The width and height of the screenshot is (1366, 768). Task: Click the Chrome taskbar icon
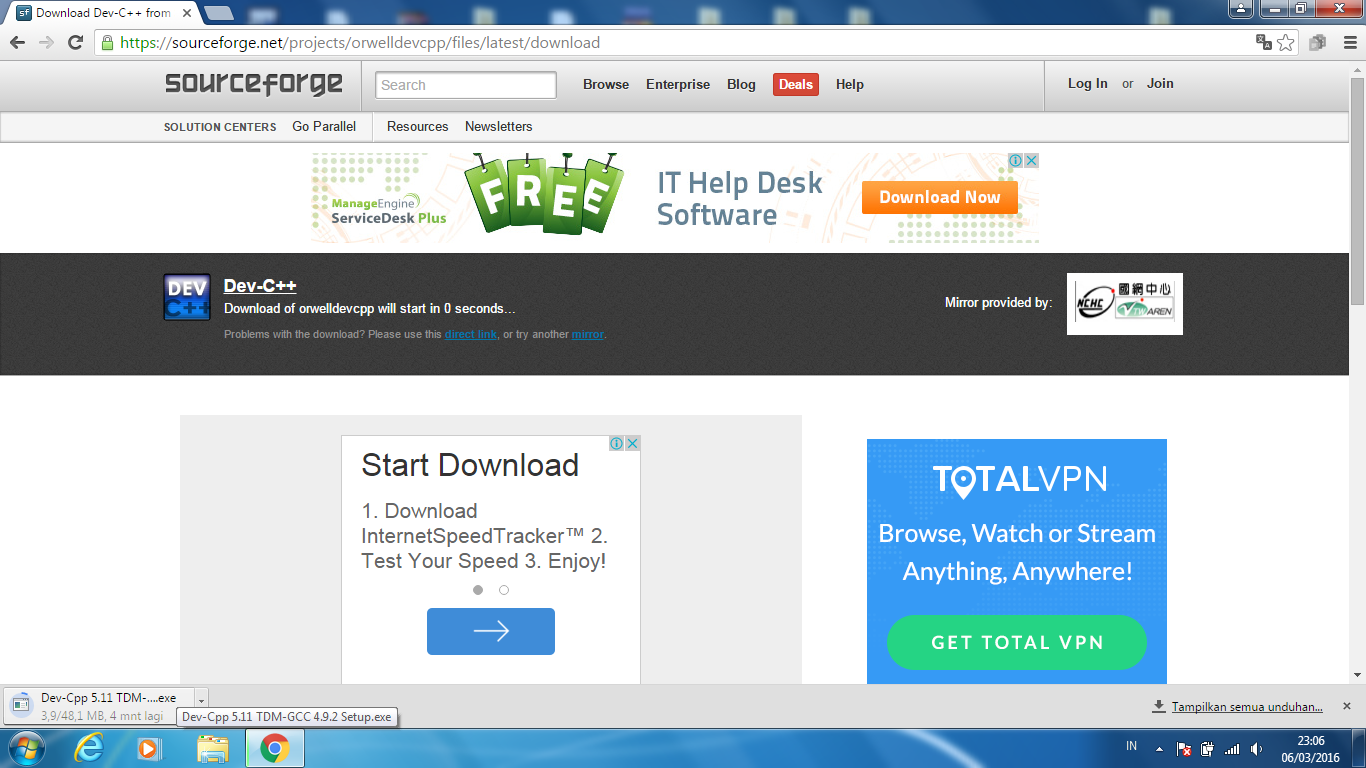click(275, 748)
